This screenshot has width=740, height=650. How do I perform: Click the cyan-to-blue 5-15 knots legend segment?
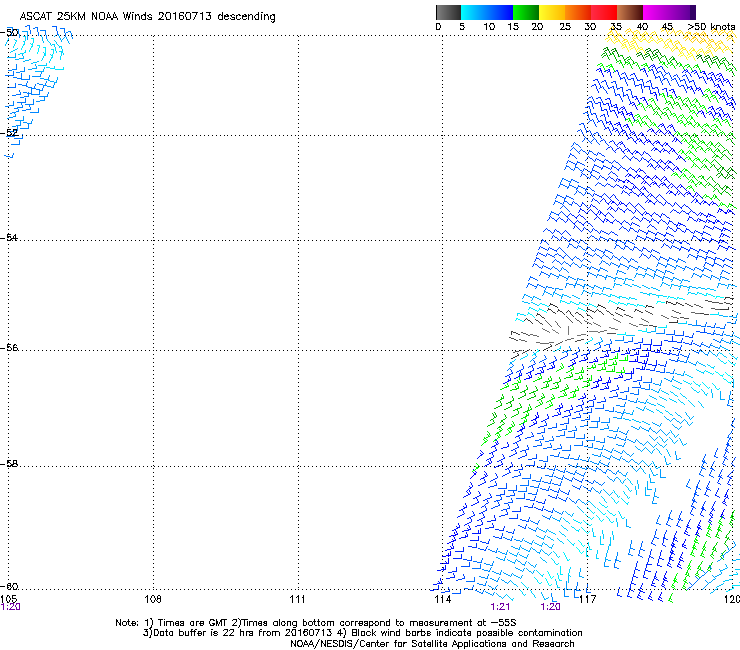tap(487, 12)
